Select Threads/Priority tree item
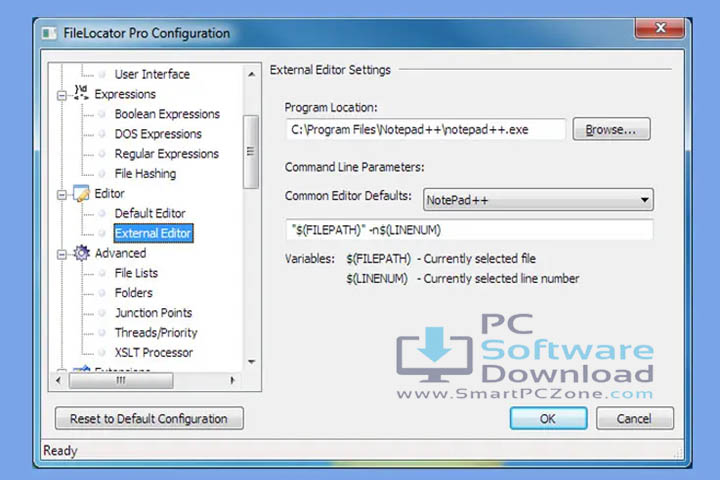720x480 pixels. pyautogui.click(x=156, y=333)
